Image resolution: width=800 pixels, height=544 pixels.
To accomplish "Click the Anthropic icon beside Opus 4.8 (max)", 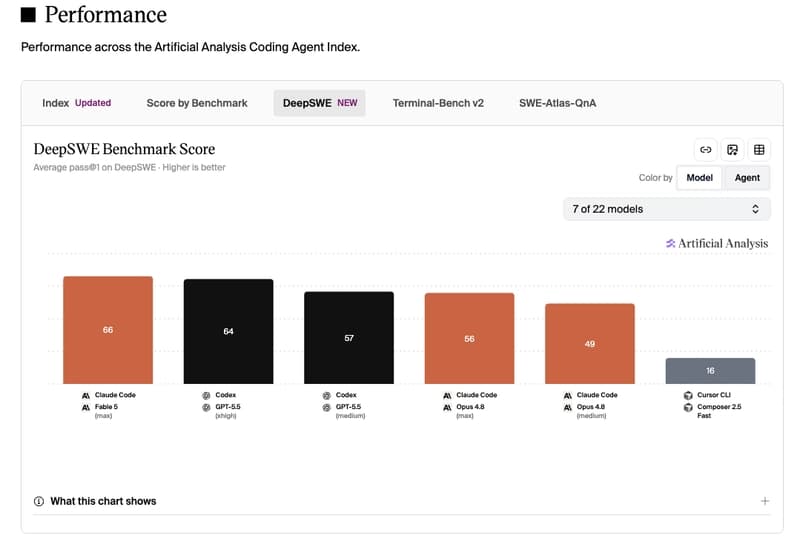I will pos(447,407).
